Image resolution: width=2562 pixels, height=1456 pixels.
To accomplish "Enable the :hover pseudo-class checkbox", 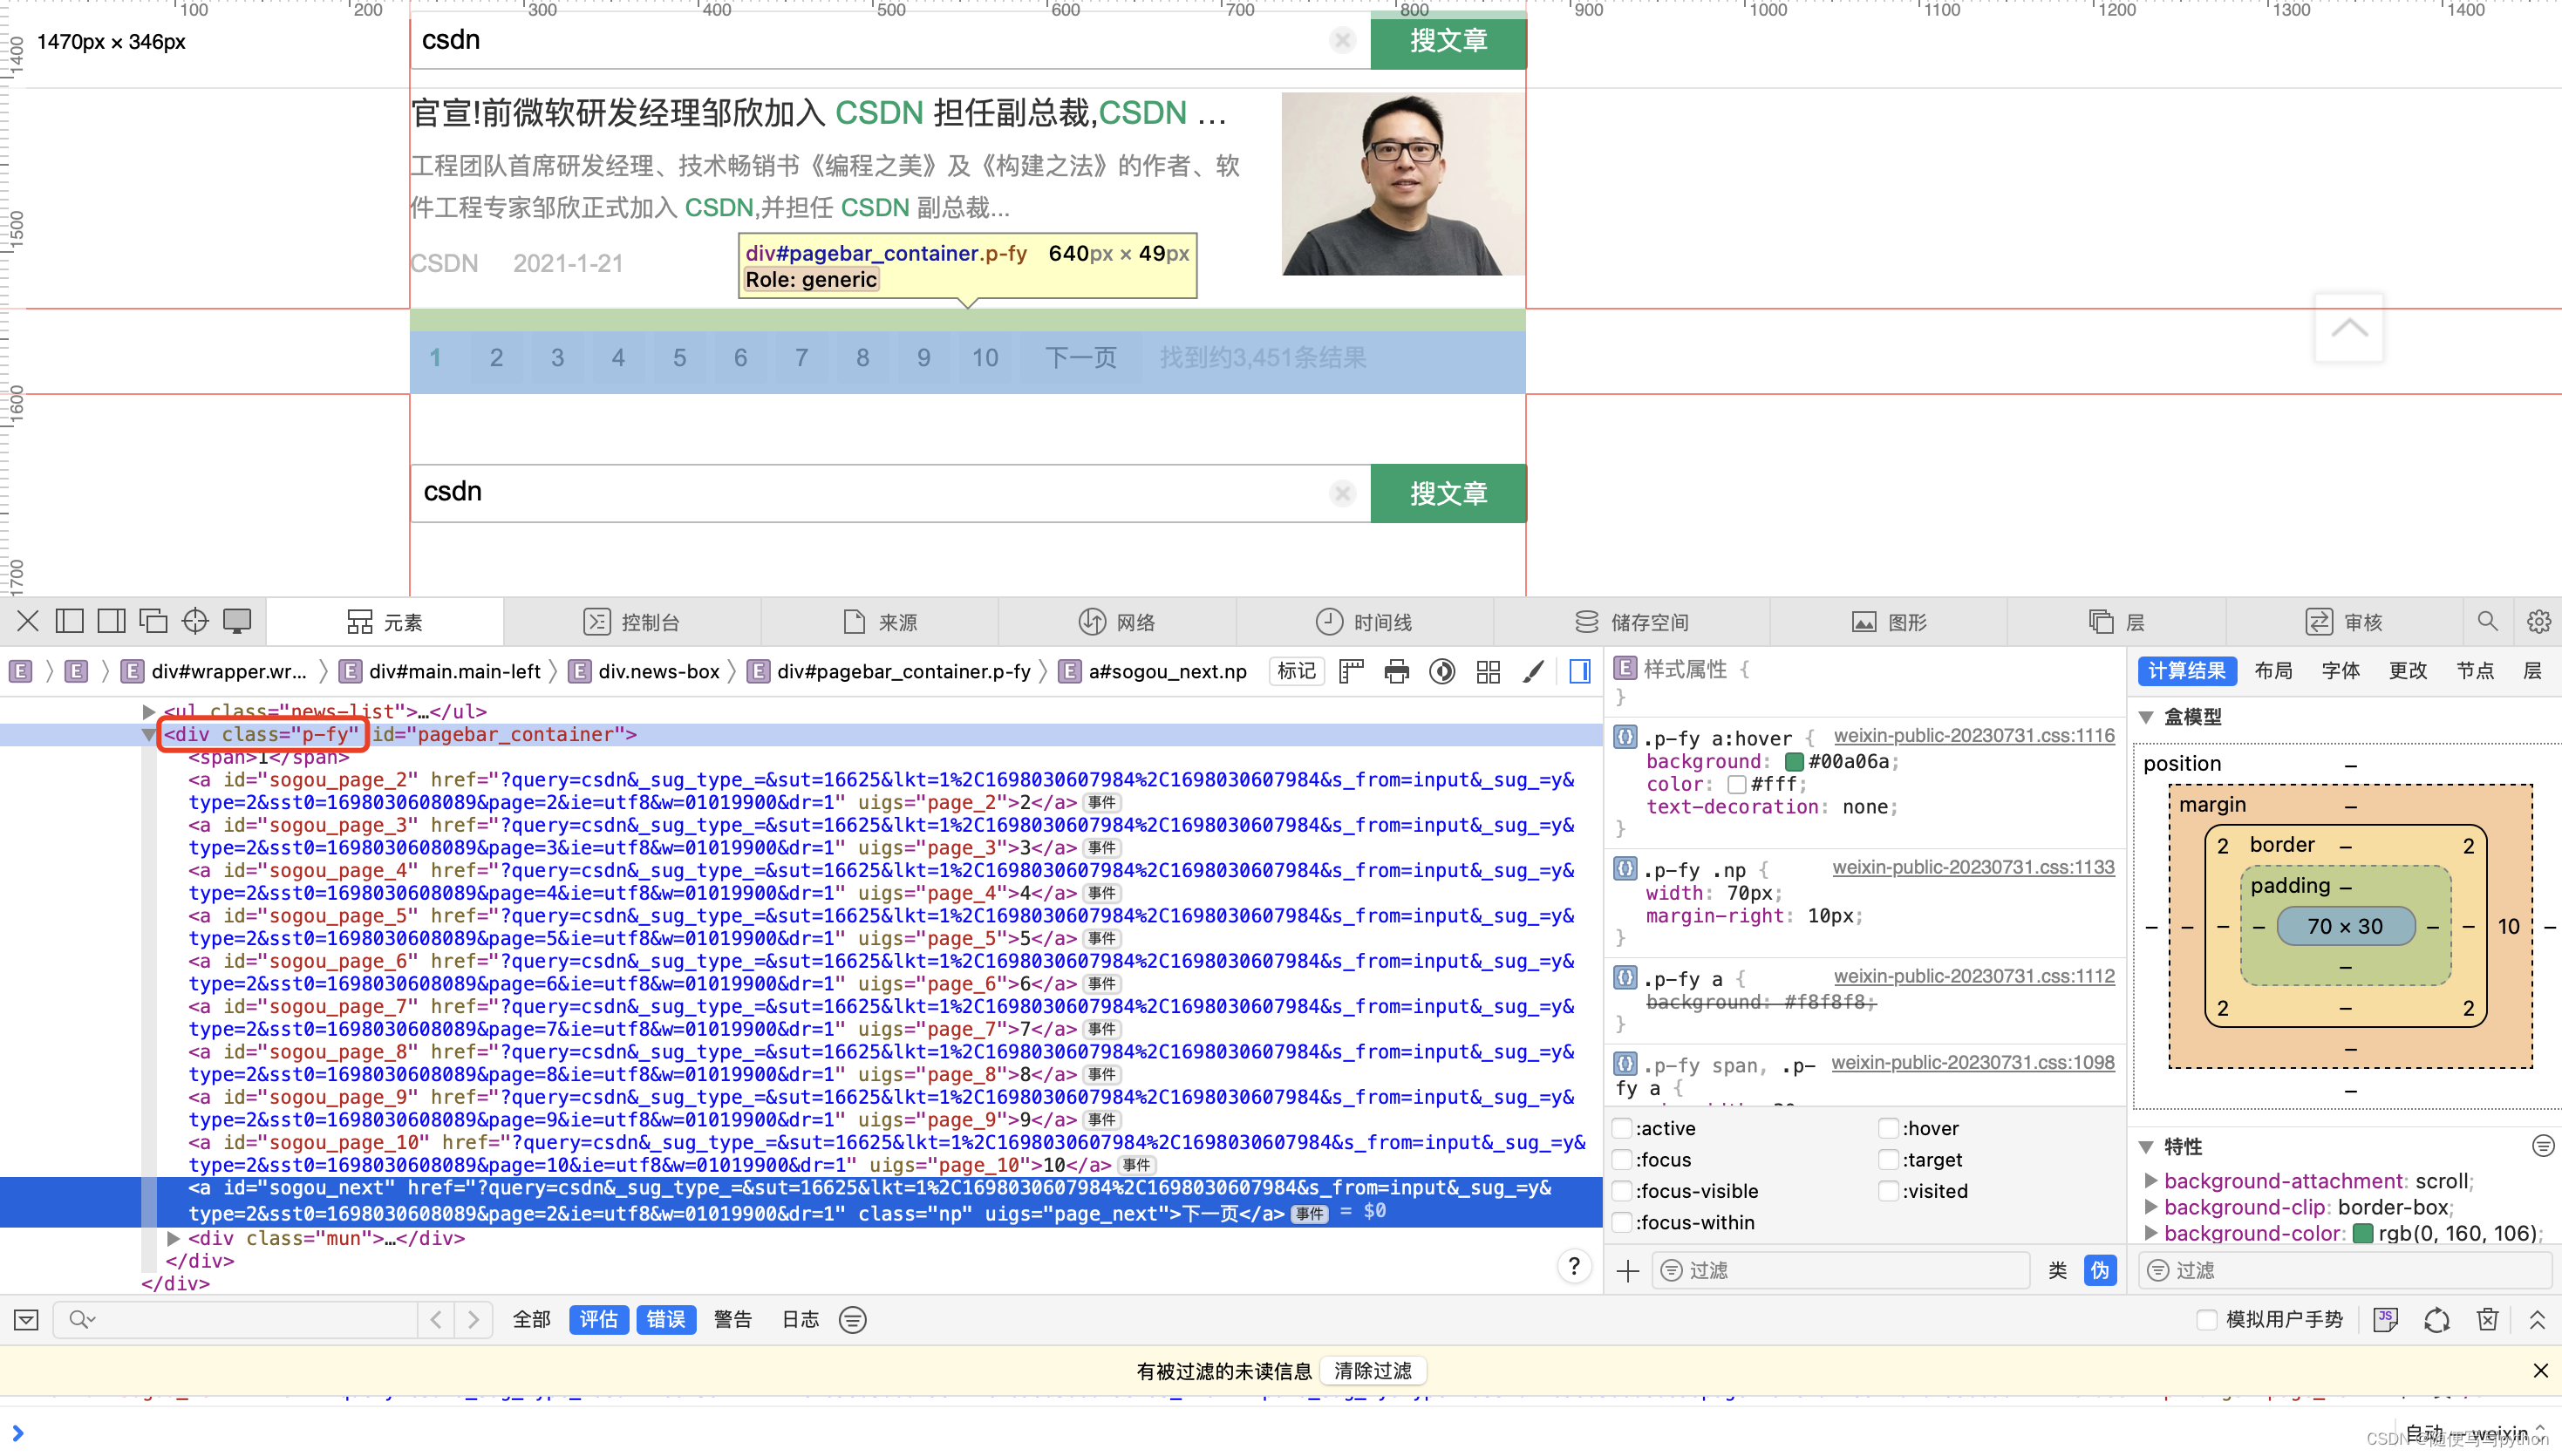I will [1888, 1128].
